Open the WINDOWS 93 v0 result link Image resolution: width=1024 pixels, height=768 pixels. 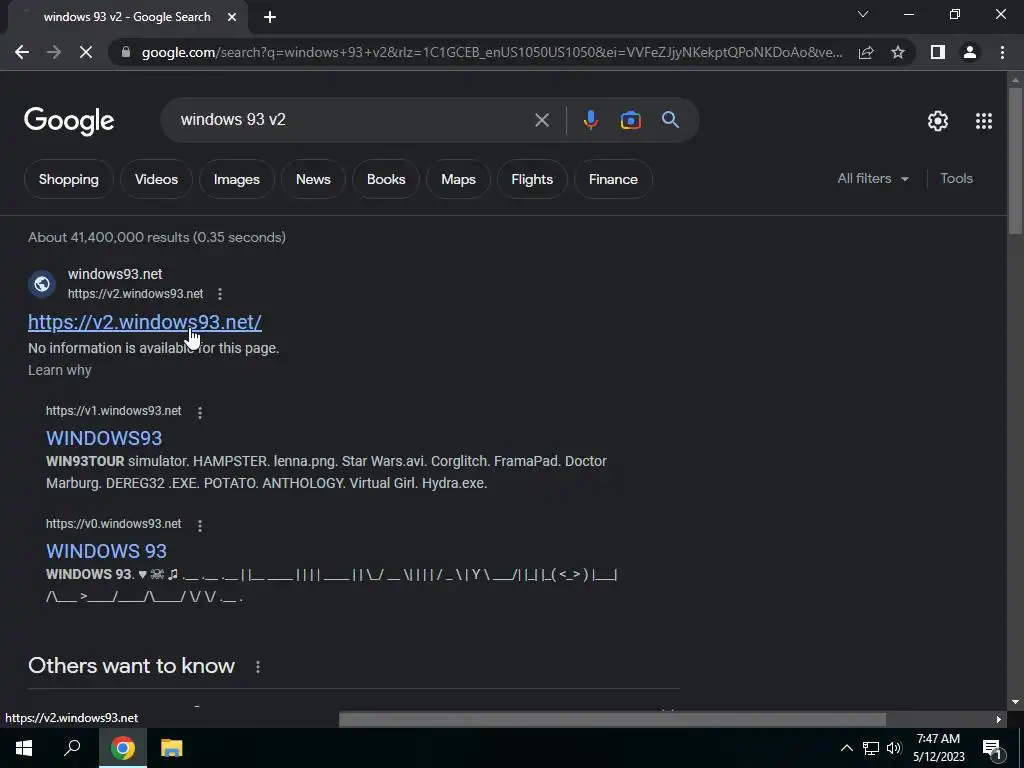tap(106, 551)
